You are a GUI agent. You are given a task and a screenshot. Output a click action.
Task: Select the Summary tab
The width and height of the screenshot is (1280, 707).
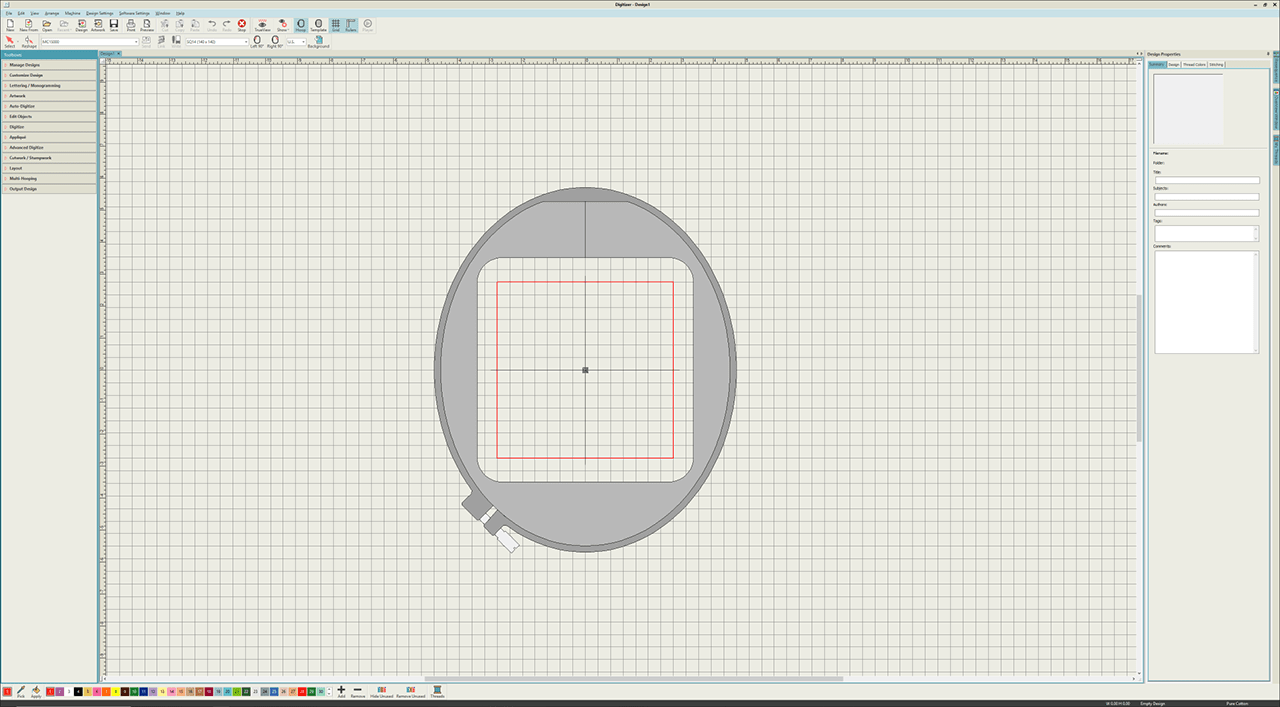(x=1157, y=64)
